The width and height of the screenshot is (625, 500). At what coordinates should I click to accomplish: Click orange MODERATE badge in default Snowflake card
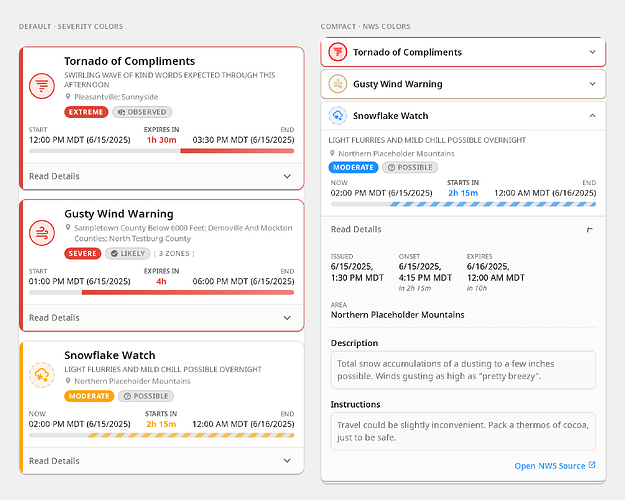pos(89,396)
